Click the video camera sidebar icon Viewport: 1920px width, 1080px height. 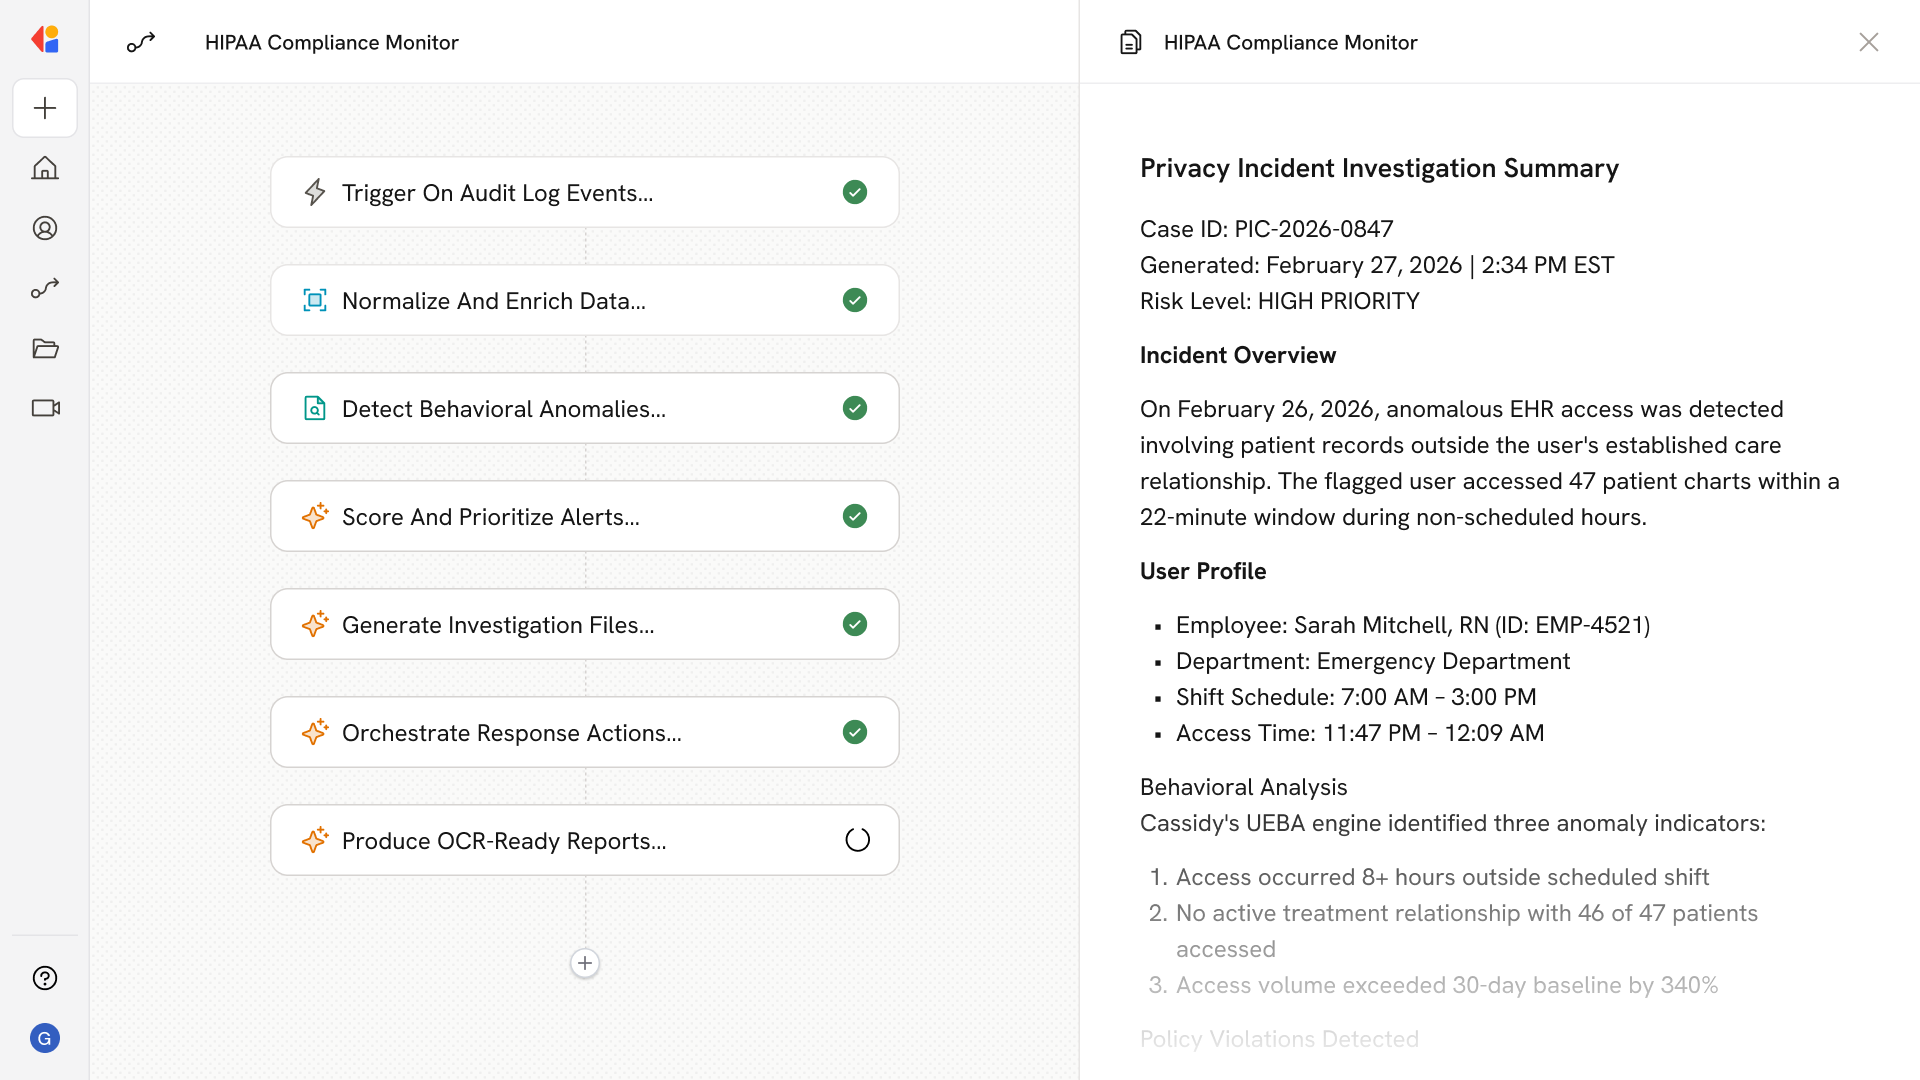(x=45, y=408)
